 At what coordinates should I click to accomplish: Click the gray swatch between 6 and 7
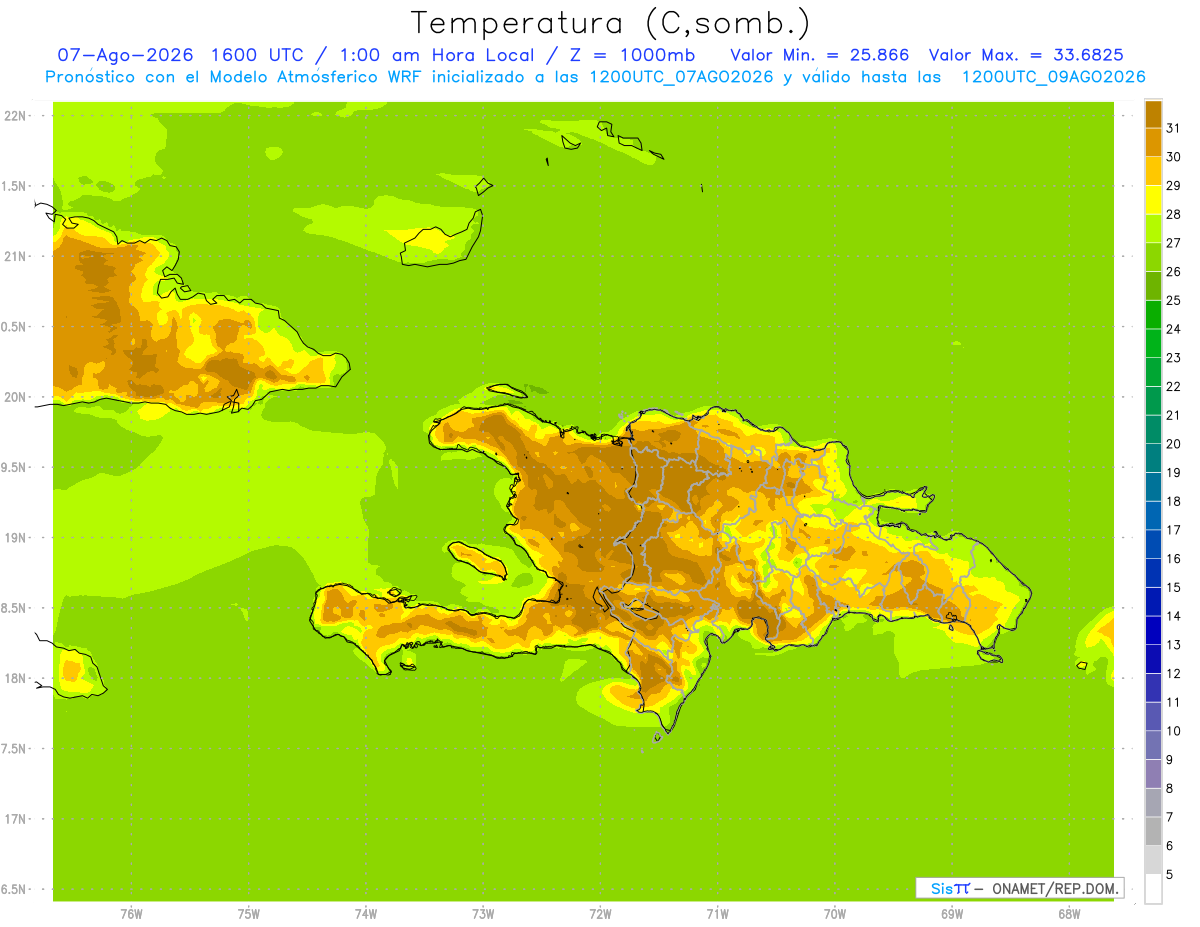click(x=1153, y=831)
